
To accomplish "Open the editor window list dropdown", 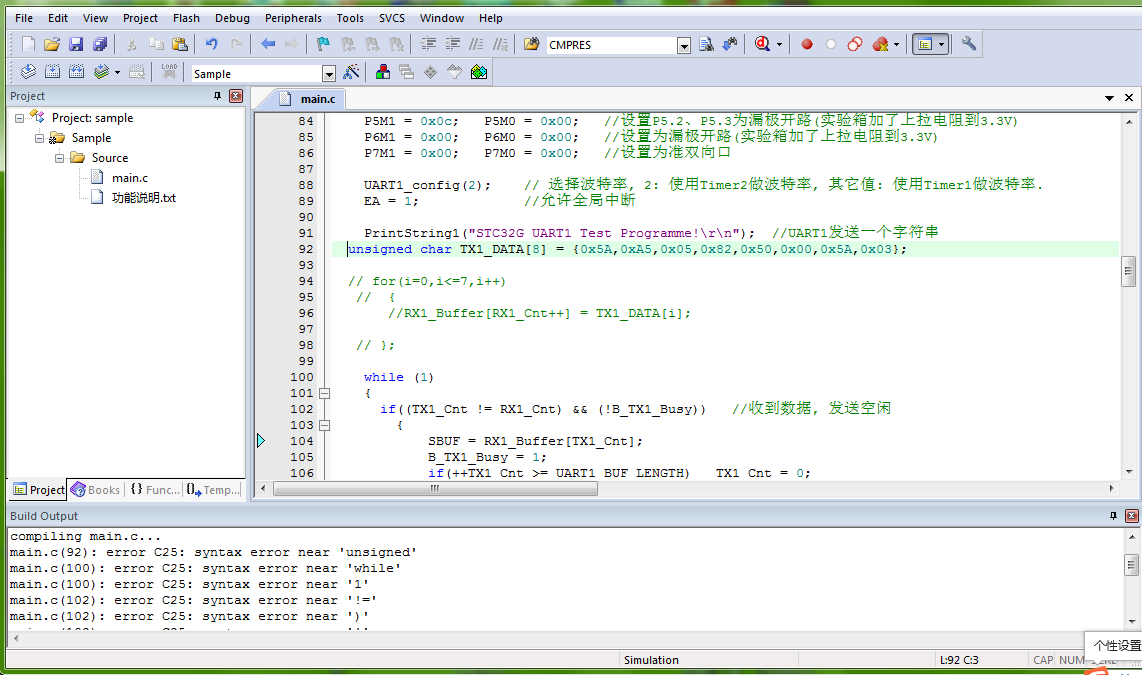I will (1109, 98).
